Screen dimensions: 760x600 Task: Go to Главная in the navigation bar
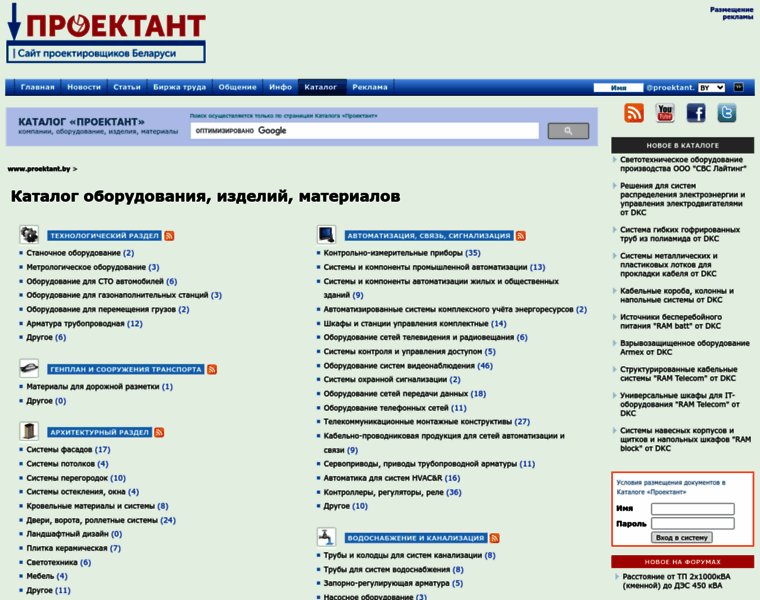(37, 87)
